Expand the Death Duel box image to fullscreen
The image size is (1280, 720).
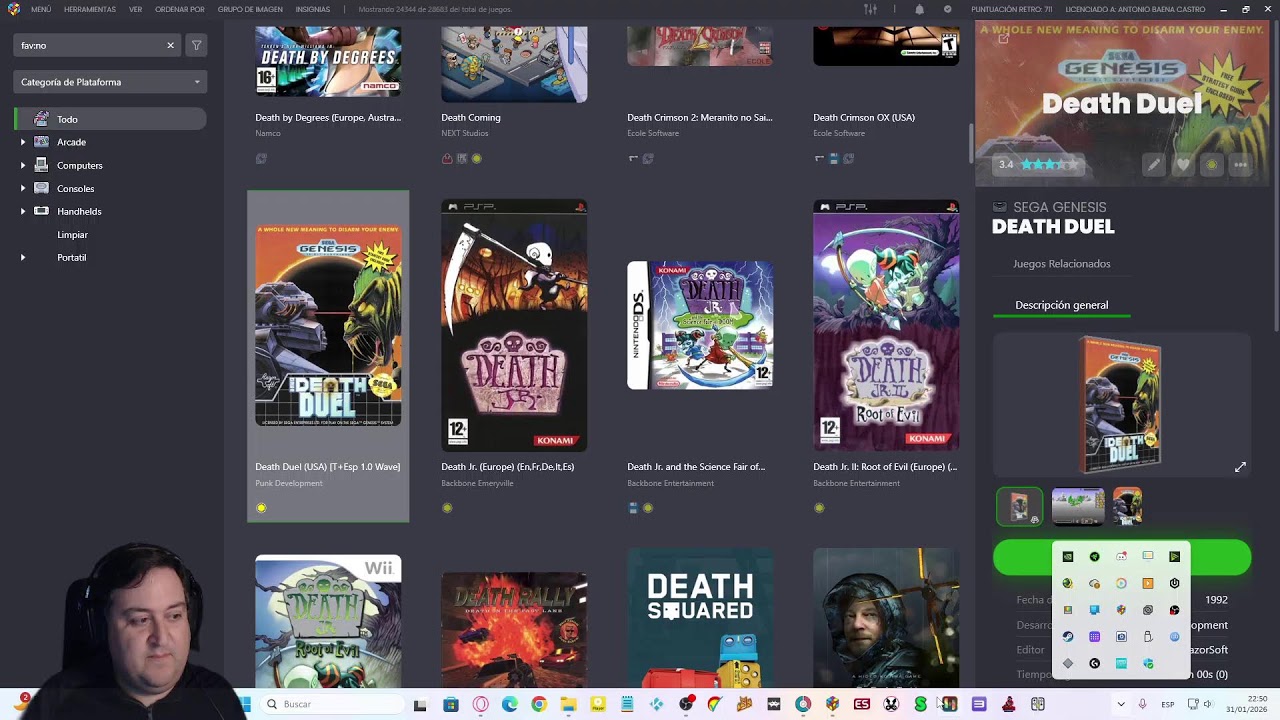[x=1240, y=467]
